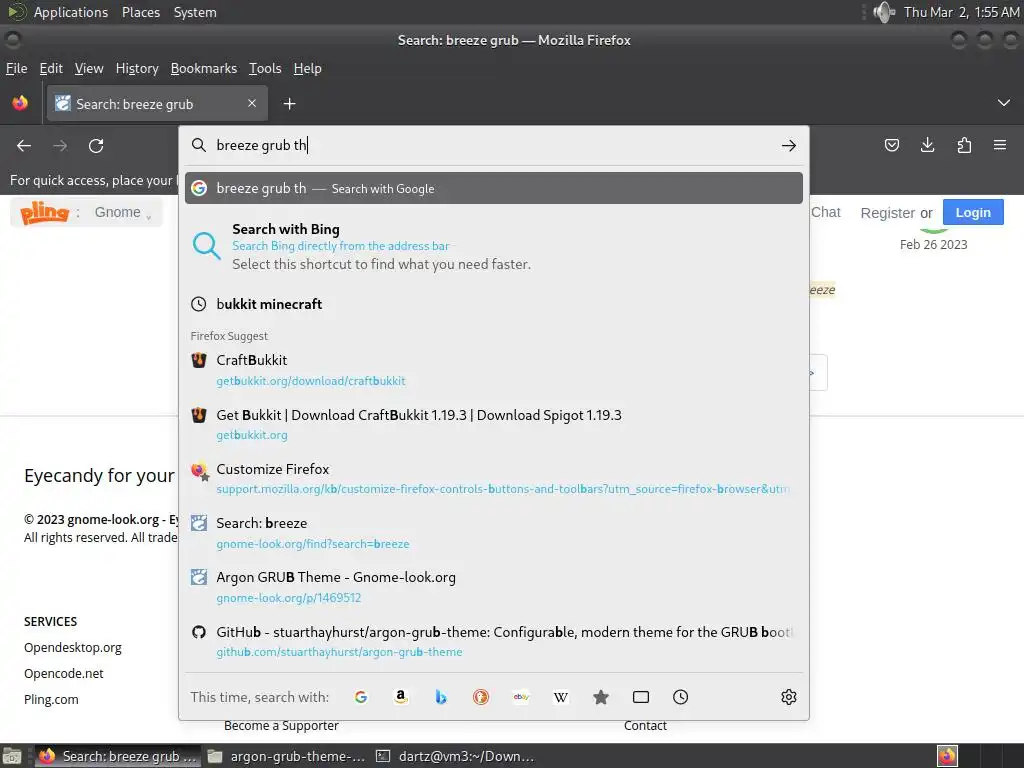The height and width of the screenshot is (768, 1024).
Task: Search with Wikipedia one-off icon
Action: (x=561, y=697)
